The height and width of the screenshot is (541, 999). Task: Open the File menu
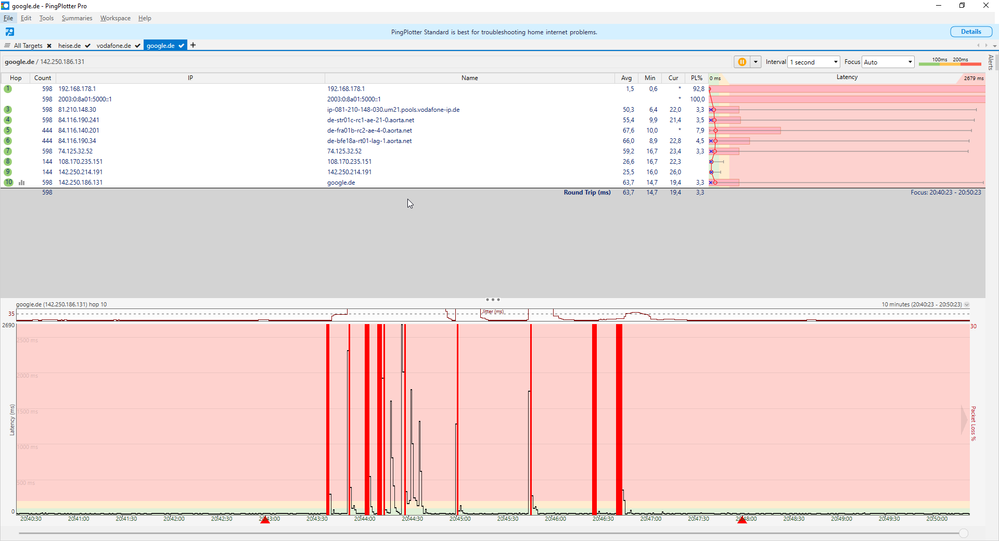pyautogui.click(x=8, y=18)
